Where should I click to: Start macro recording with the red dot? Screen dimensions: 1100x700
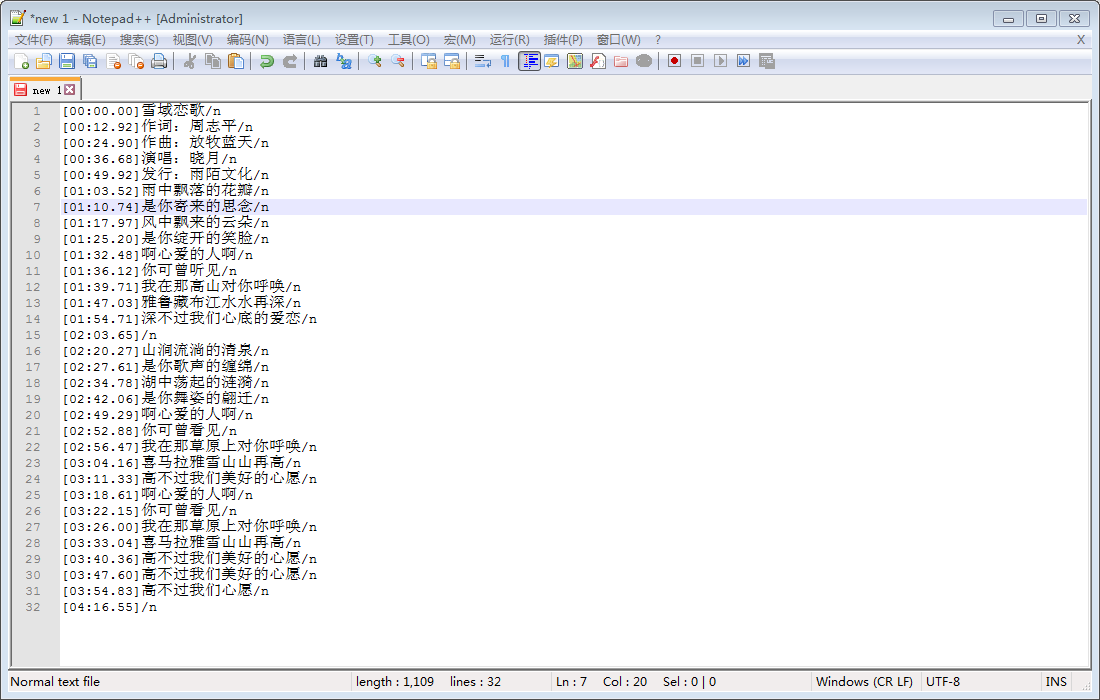[674, 61]
